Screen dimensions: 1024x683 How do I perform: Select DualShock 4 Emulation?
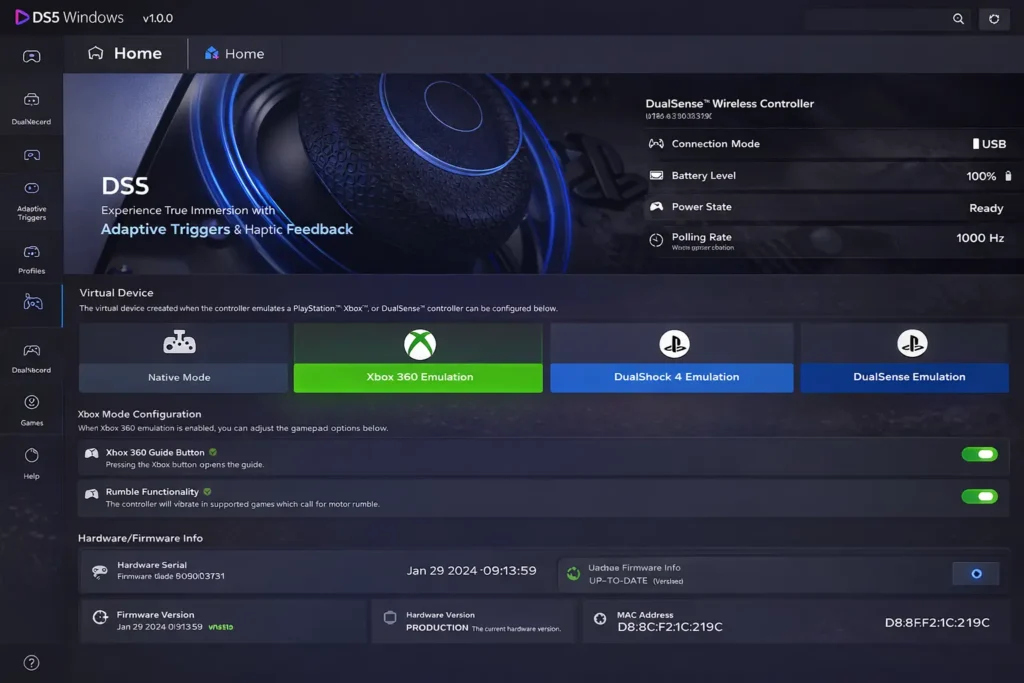(671, 357)
